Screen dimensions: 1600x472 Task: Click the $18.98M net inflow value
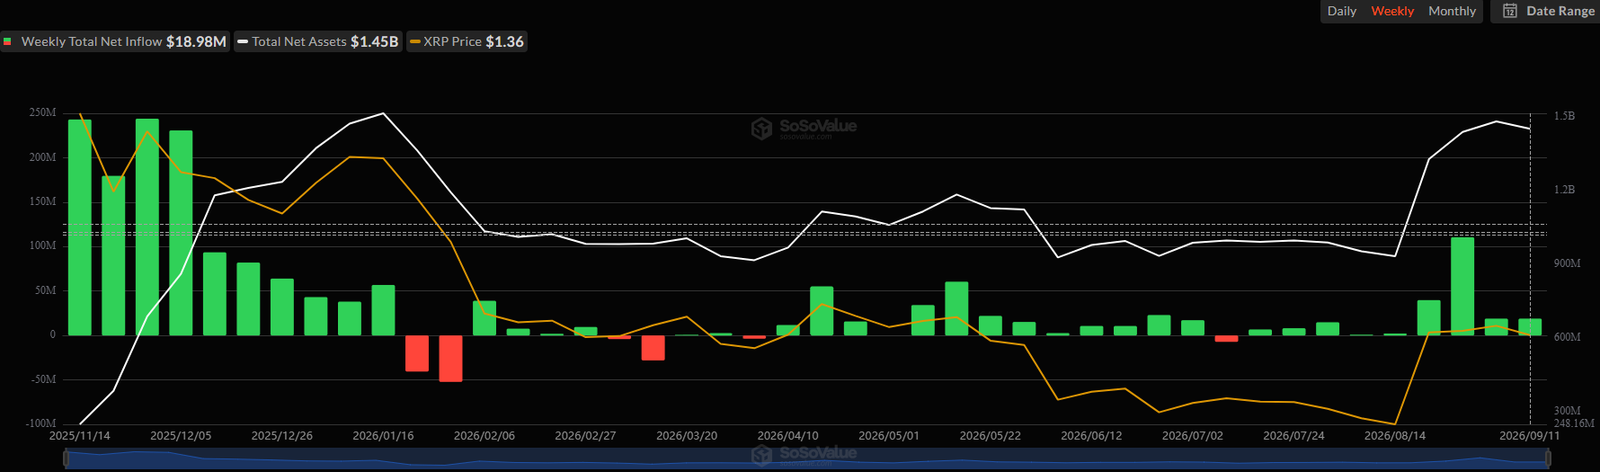(x=196, y=41)
